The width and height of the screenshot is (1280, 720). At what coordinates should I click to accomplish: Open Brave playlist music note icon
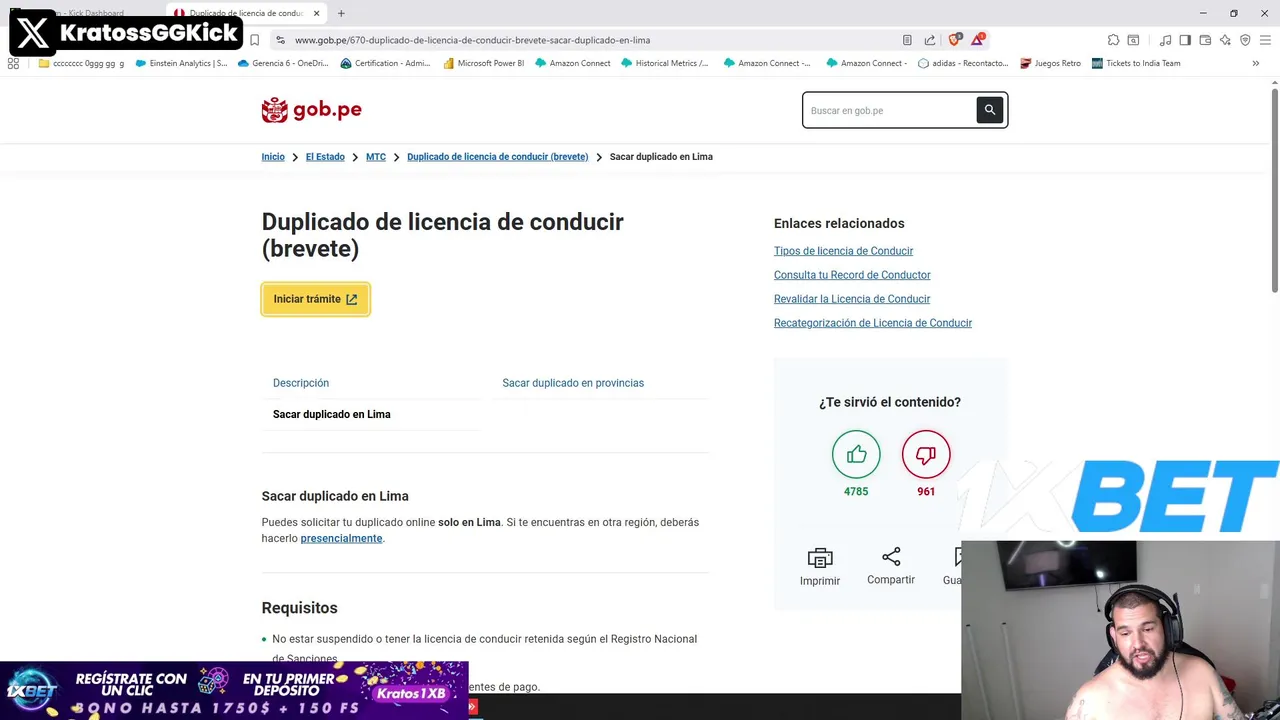click(1165, 40)
